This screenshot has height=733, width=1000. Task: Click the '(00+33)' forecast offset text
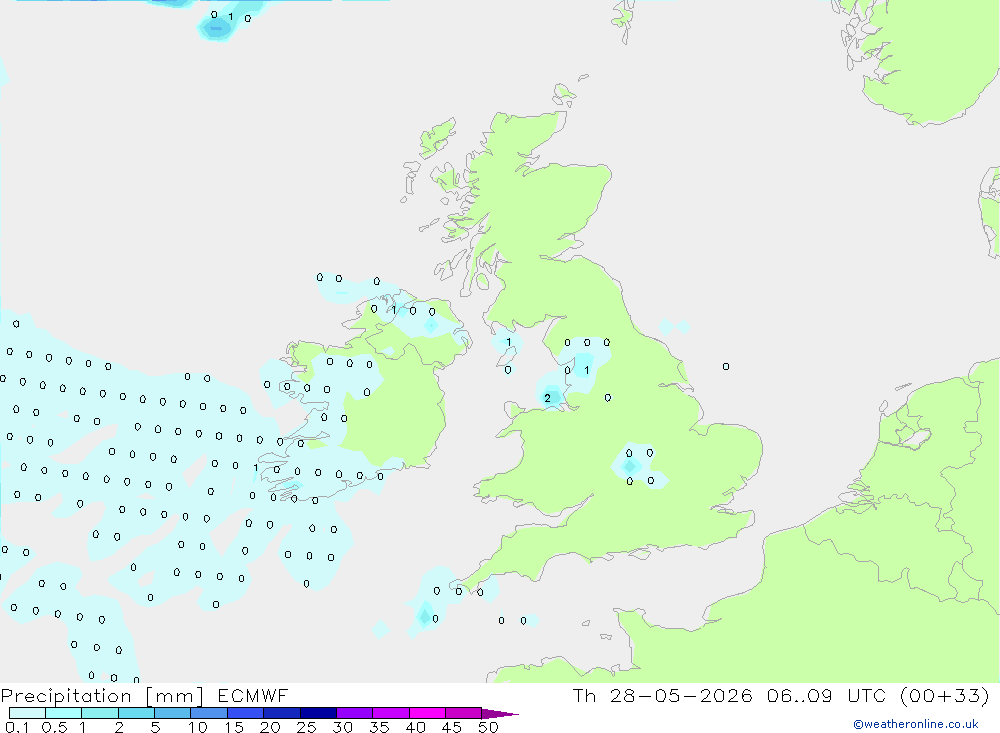945,696
